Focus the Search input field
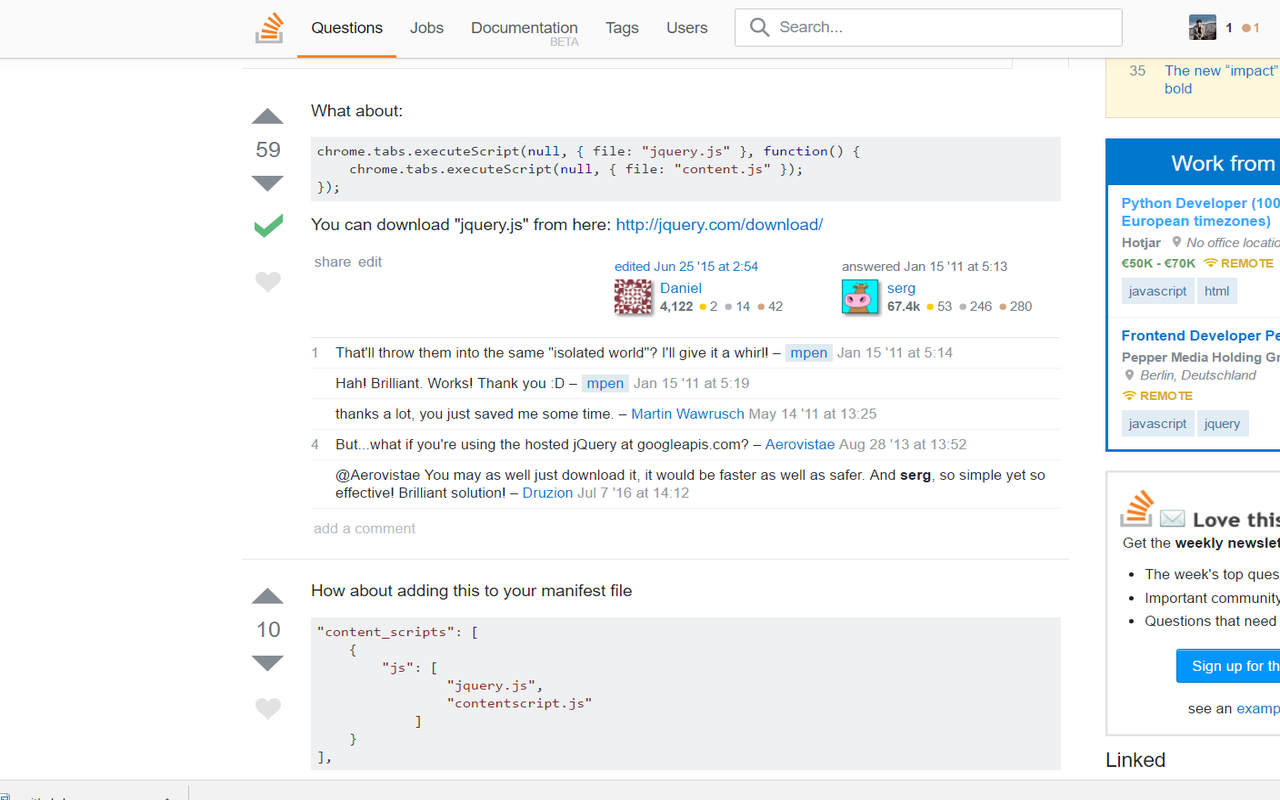Image resolution: width=1280 pixels, height=800 pixels. 928,27
